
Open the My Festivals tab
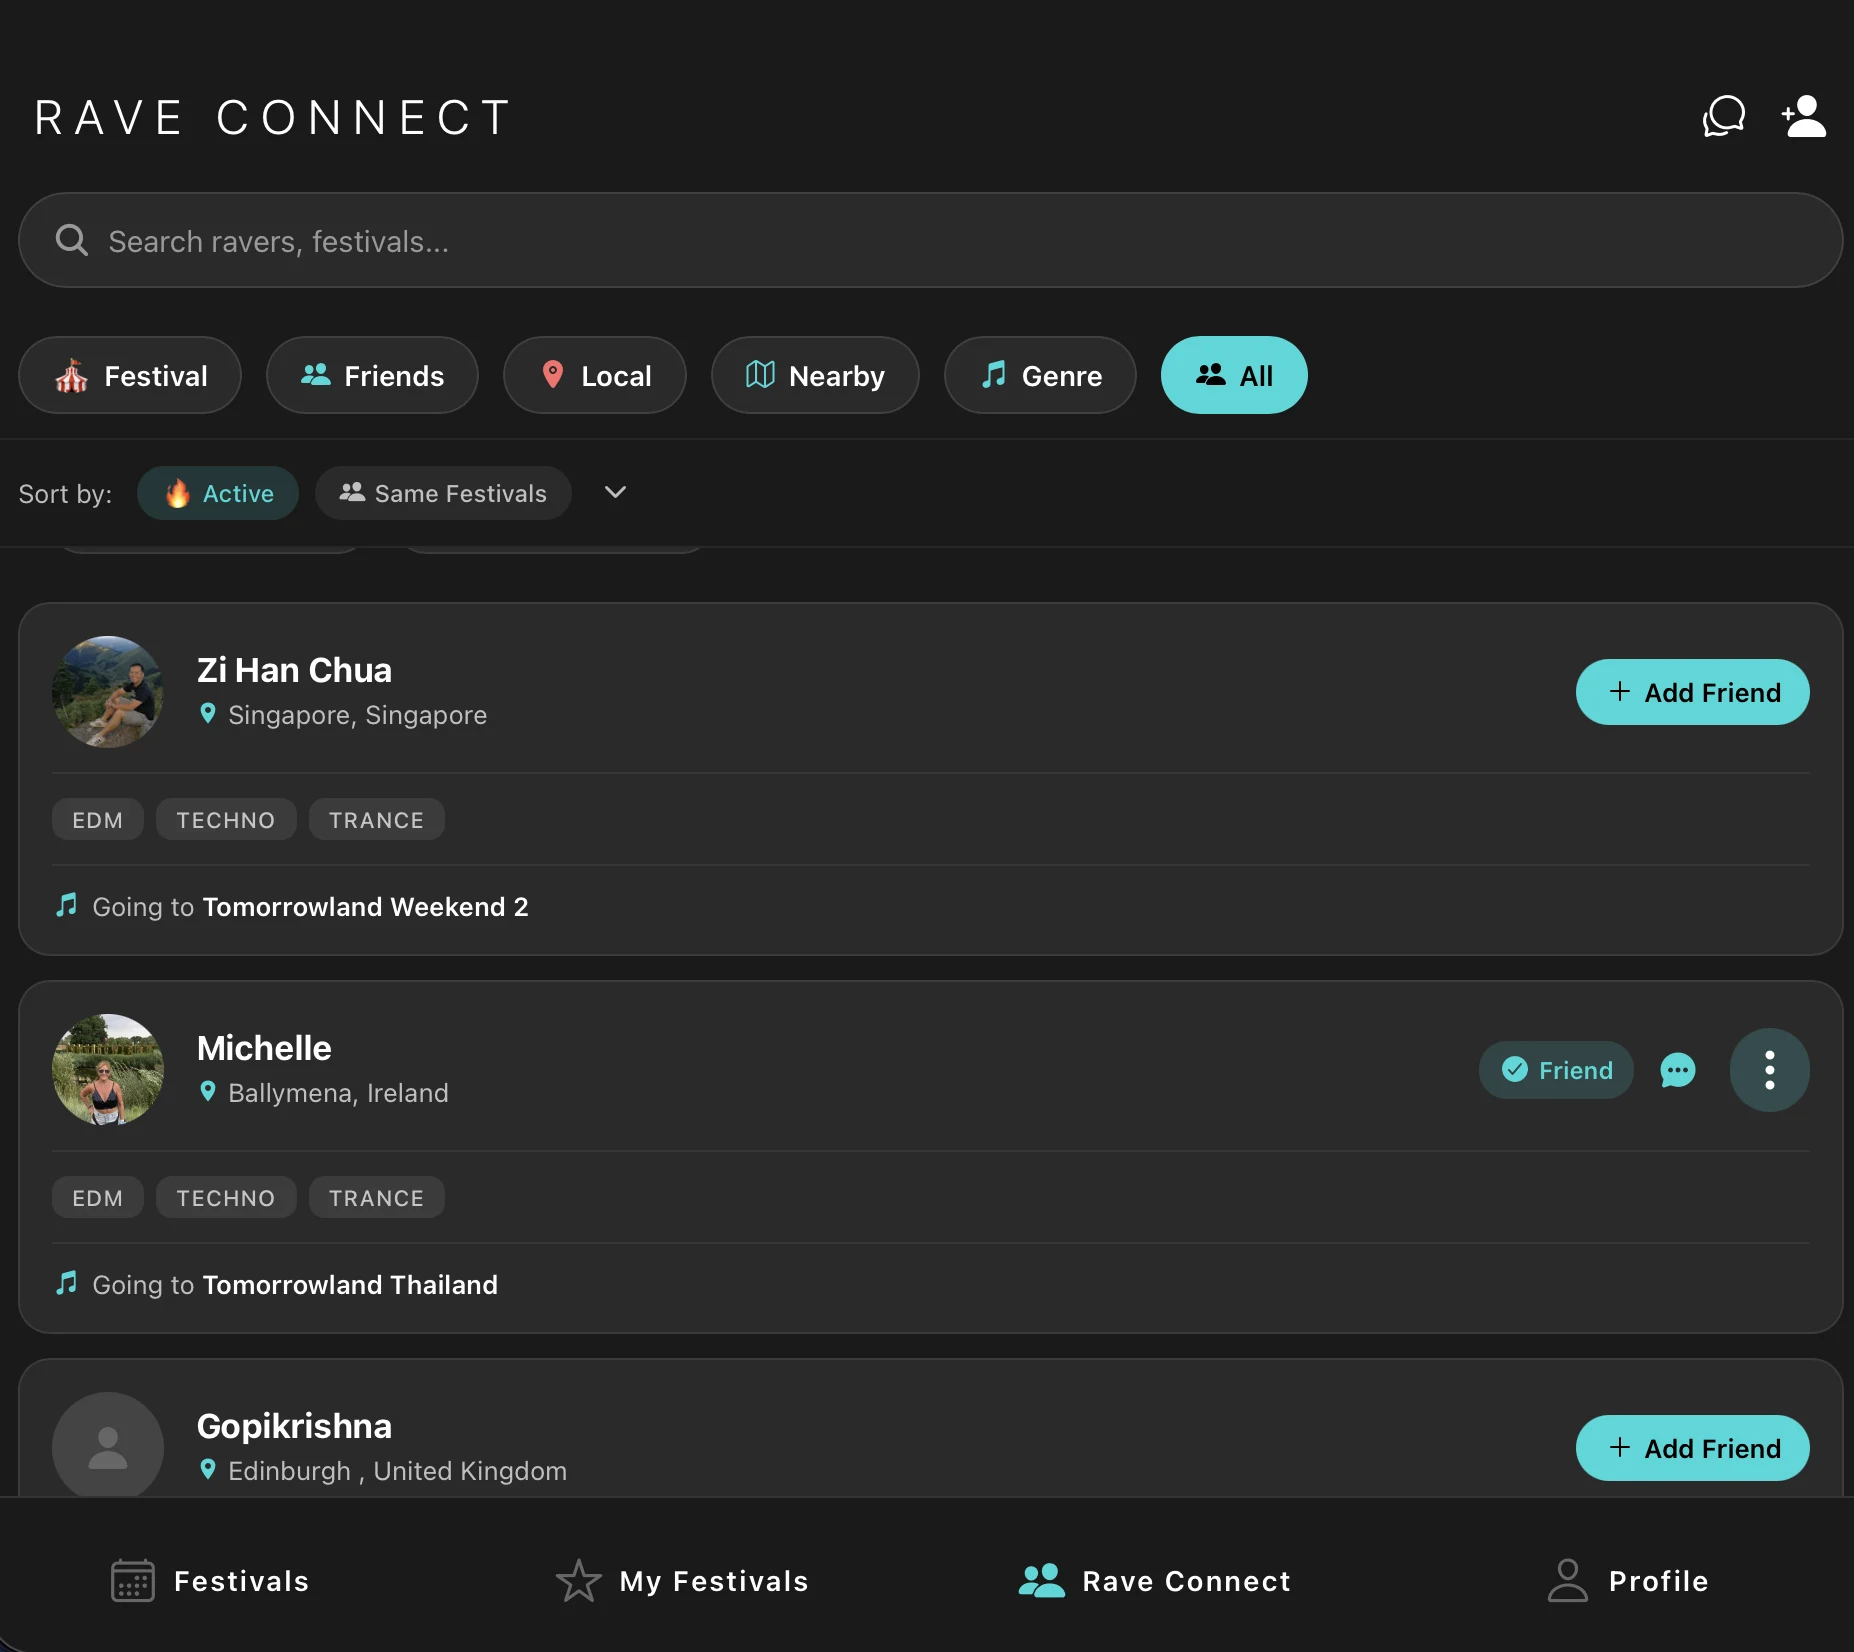coord(682,1581)
